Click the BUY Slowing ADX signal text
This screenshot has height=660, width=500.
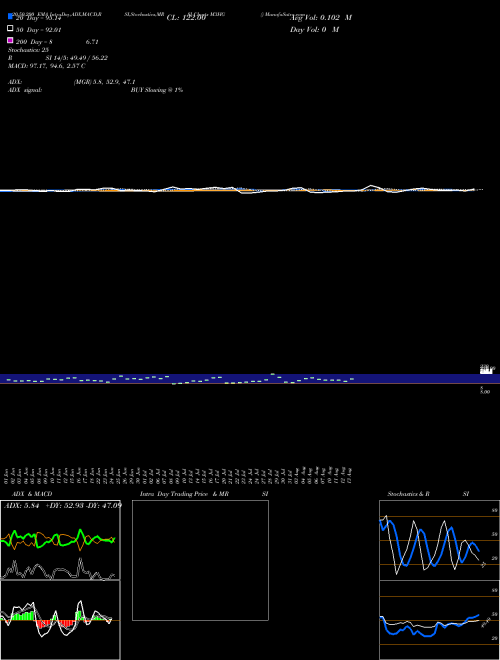tap(157, 90)
